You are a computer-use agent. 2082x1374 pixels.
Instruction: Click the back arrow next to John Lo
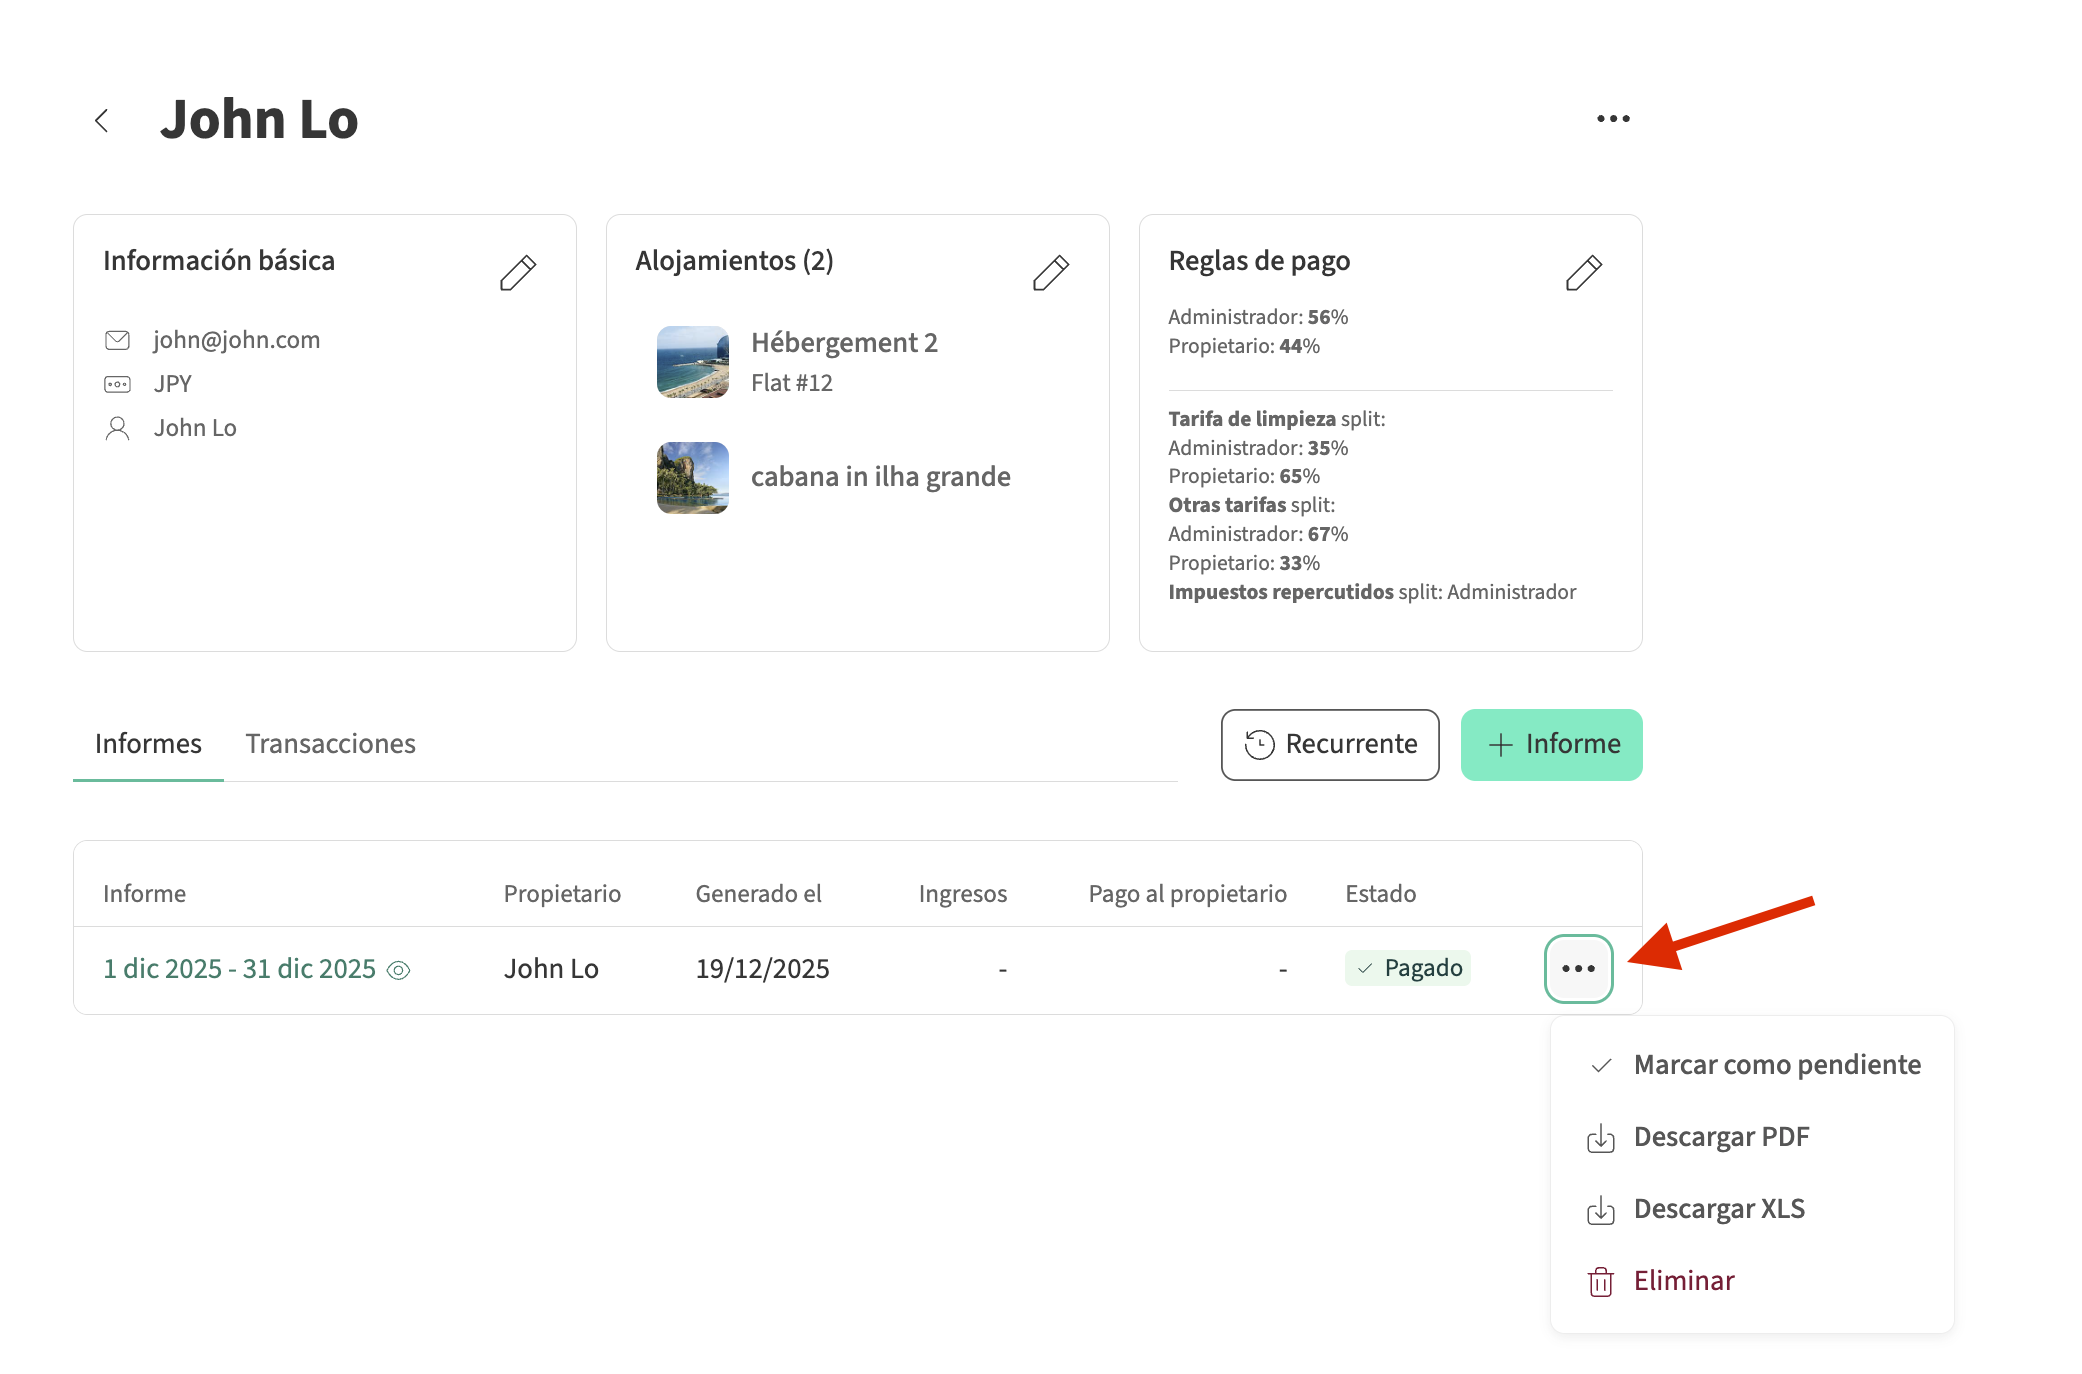[101, 121]
